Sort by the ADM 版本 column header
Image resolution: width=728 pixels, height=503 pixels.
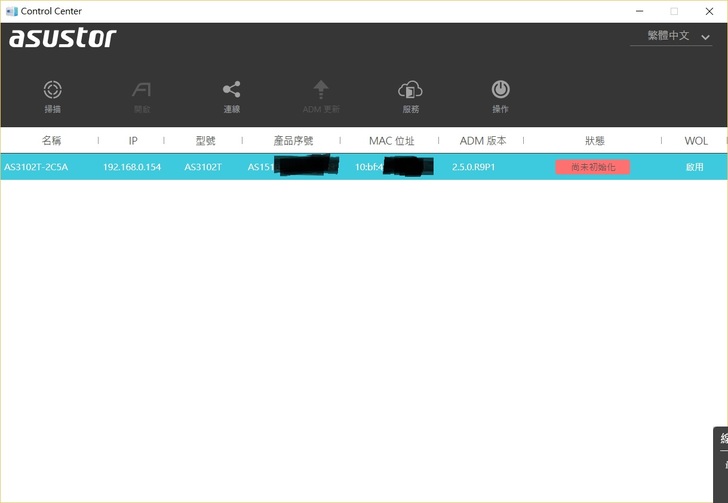tap(483, 141)
